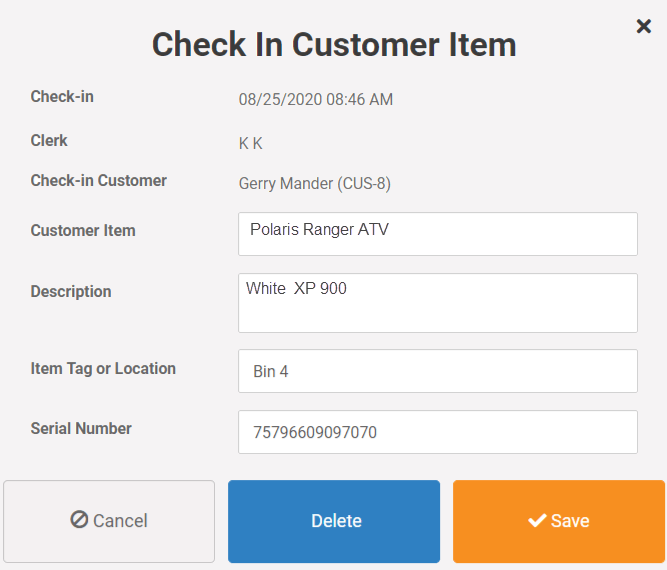This screenshot has height=570, width=667.
Task: Click the clerk name K K
Action: [x=251, y=143]
